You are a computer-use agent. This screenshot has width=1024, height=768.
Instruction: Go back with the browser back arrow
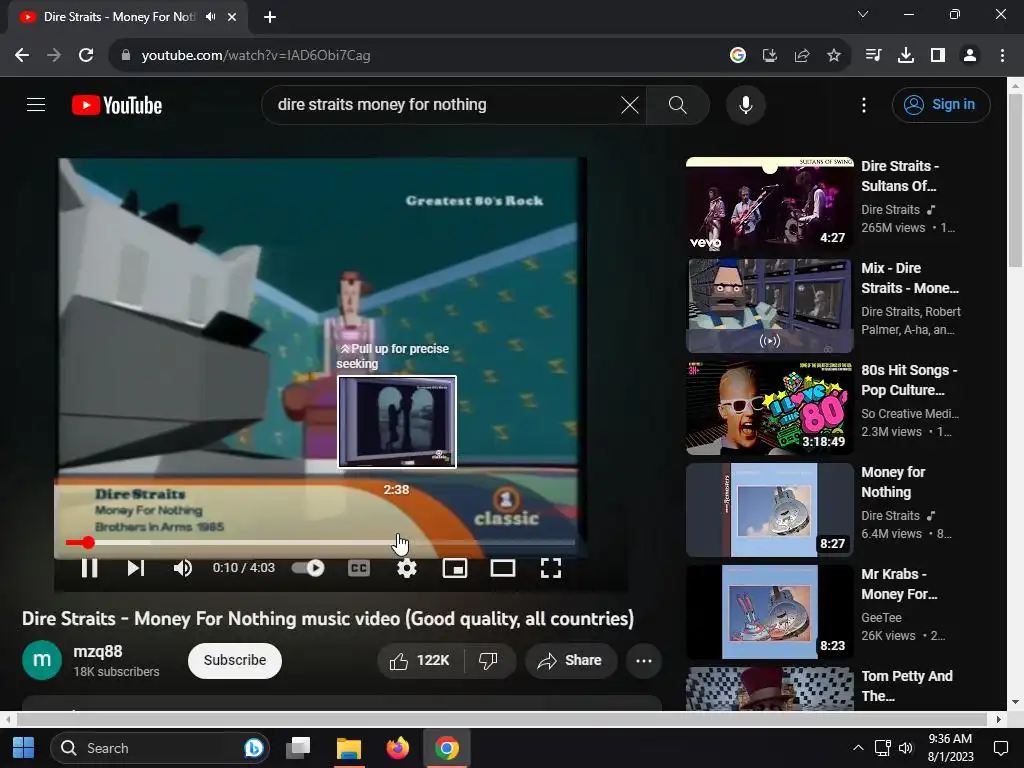[x=22, y=56]
